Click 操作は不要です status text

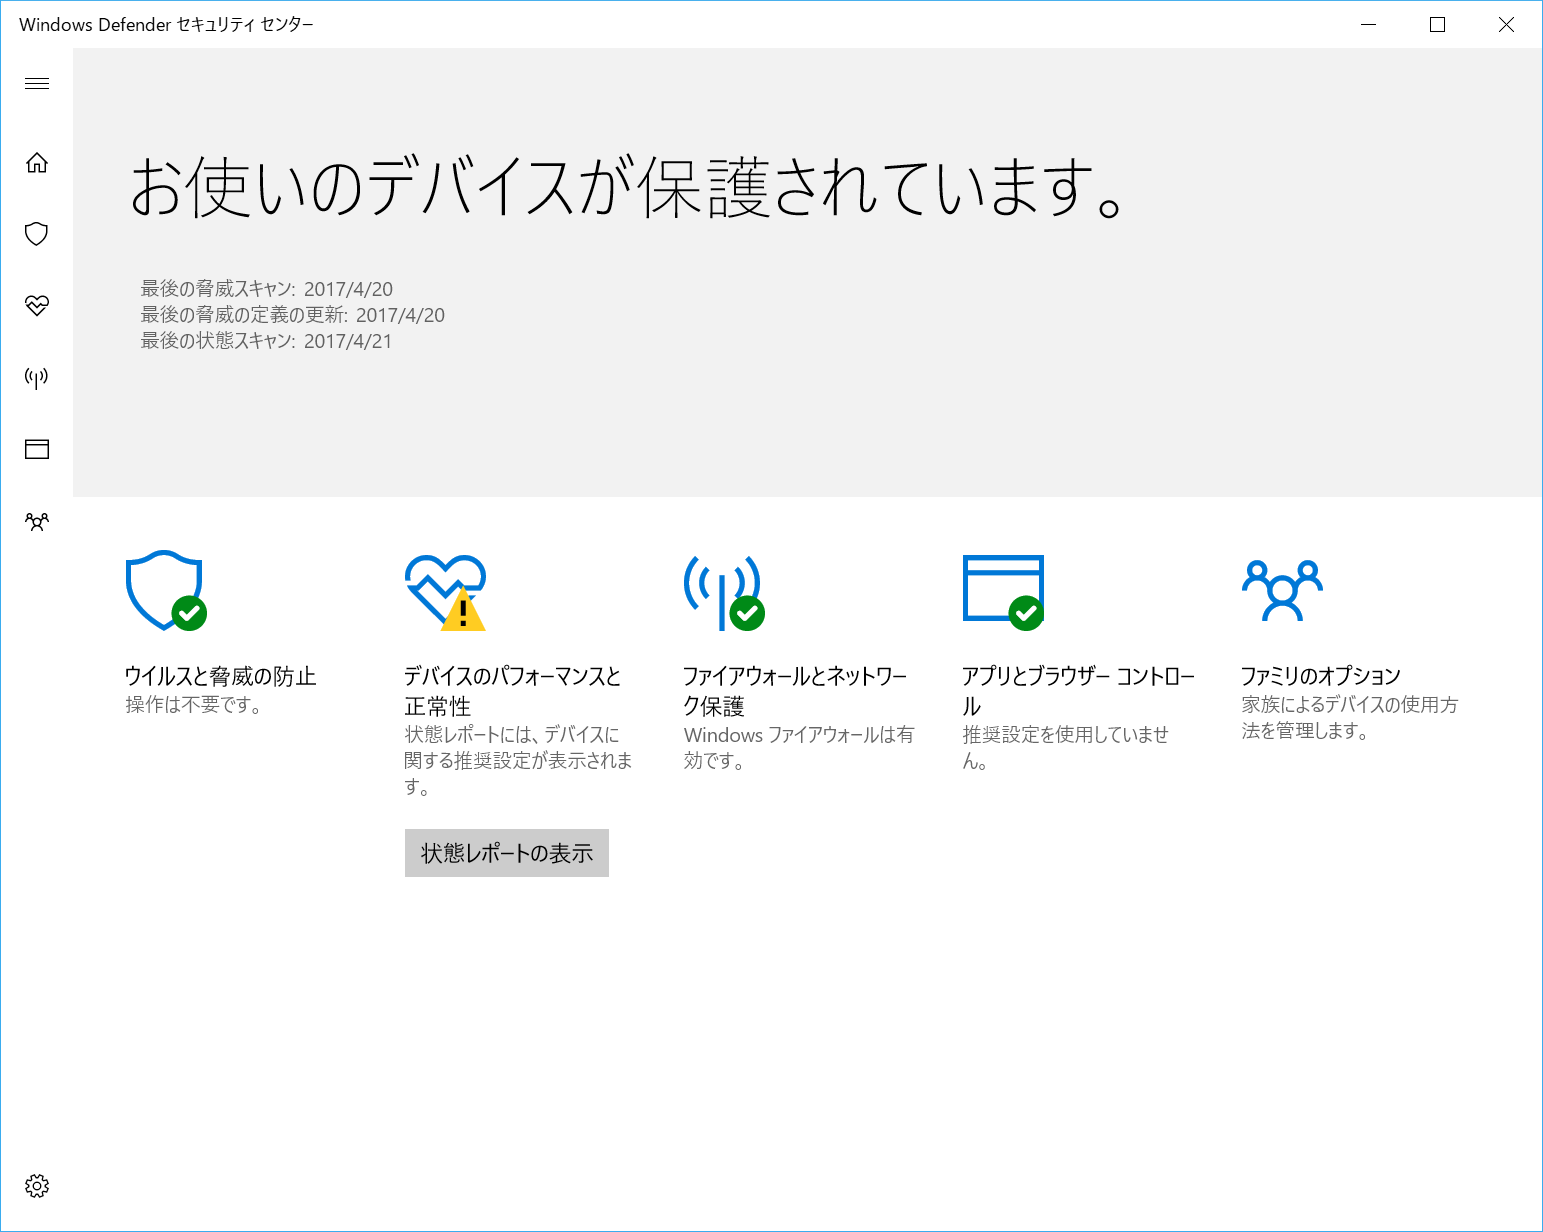[194, 705]
